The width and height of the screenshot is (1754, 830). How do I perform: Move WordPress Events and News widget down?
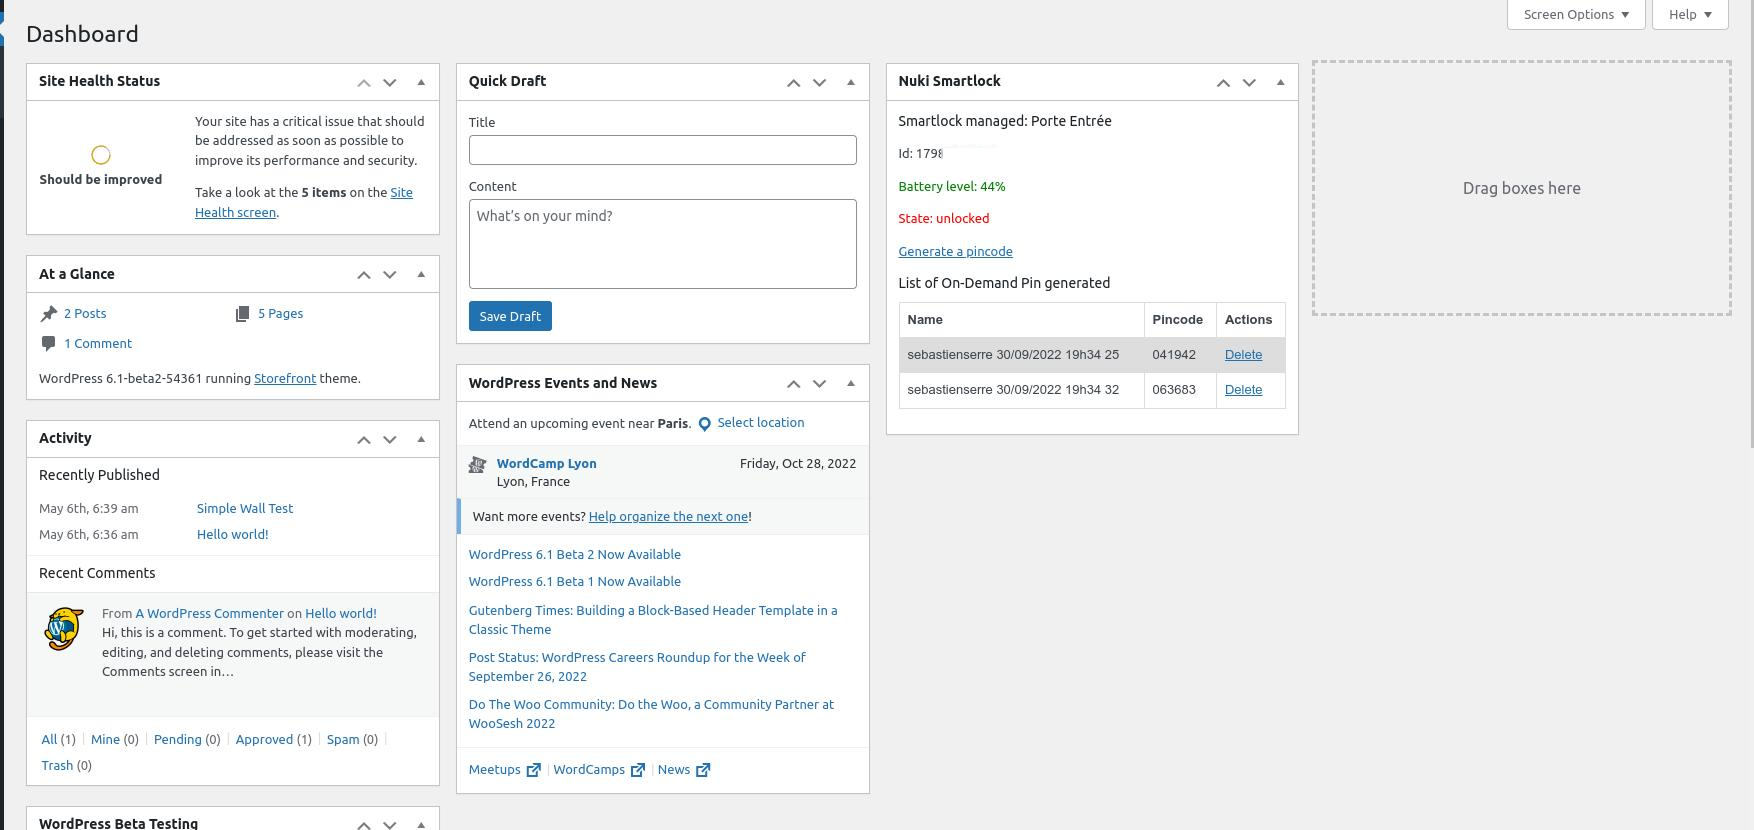(819, 384)
